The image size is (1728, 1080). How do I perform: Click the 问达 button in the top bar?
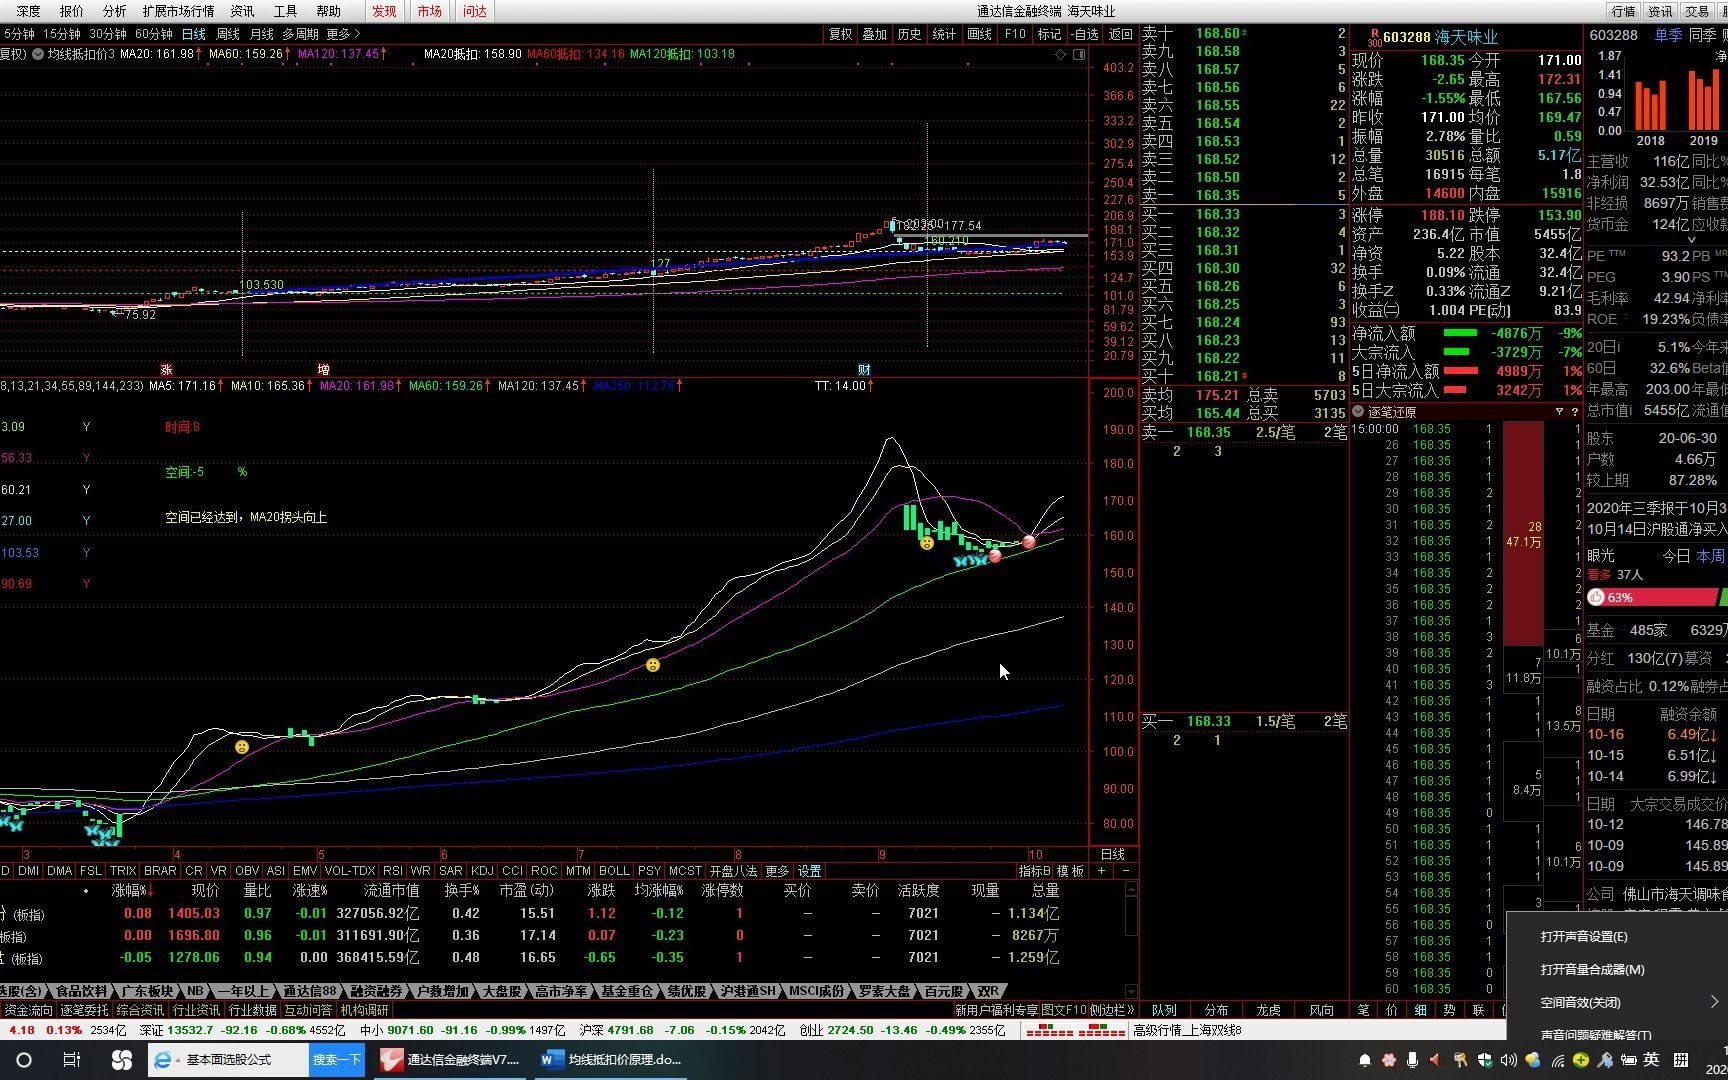coord(475,11)
